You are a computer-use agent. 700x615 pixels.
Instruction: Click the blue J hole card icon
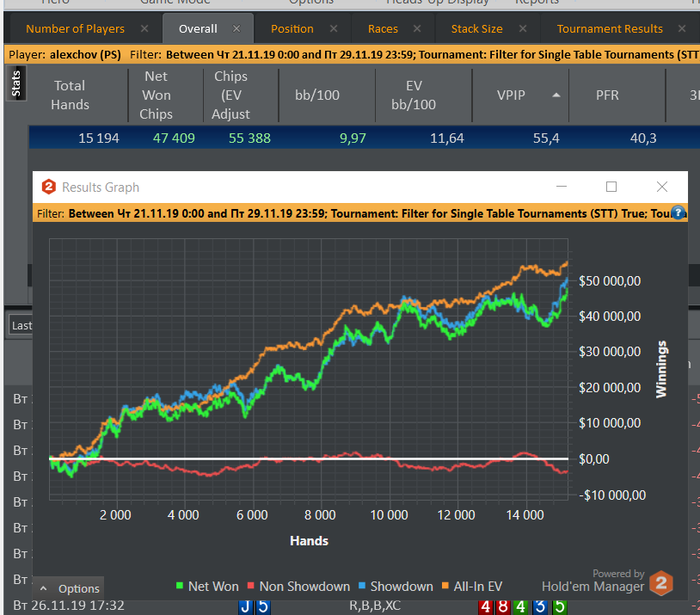(x=245, y=607)
